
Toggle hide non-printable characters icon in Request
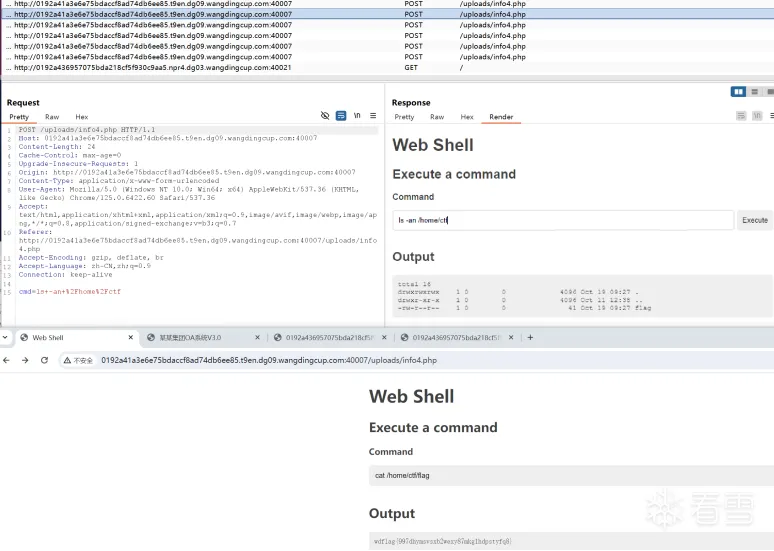(x=325, y=116)
